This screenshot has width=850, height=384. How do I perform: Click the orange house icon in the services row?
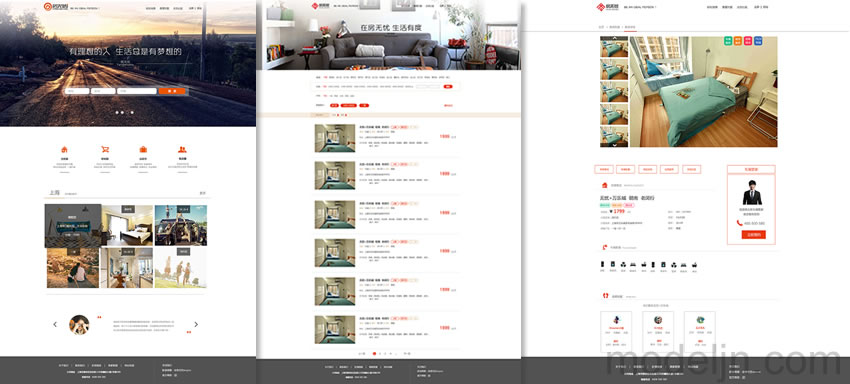pos(64,150)
